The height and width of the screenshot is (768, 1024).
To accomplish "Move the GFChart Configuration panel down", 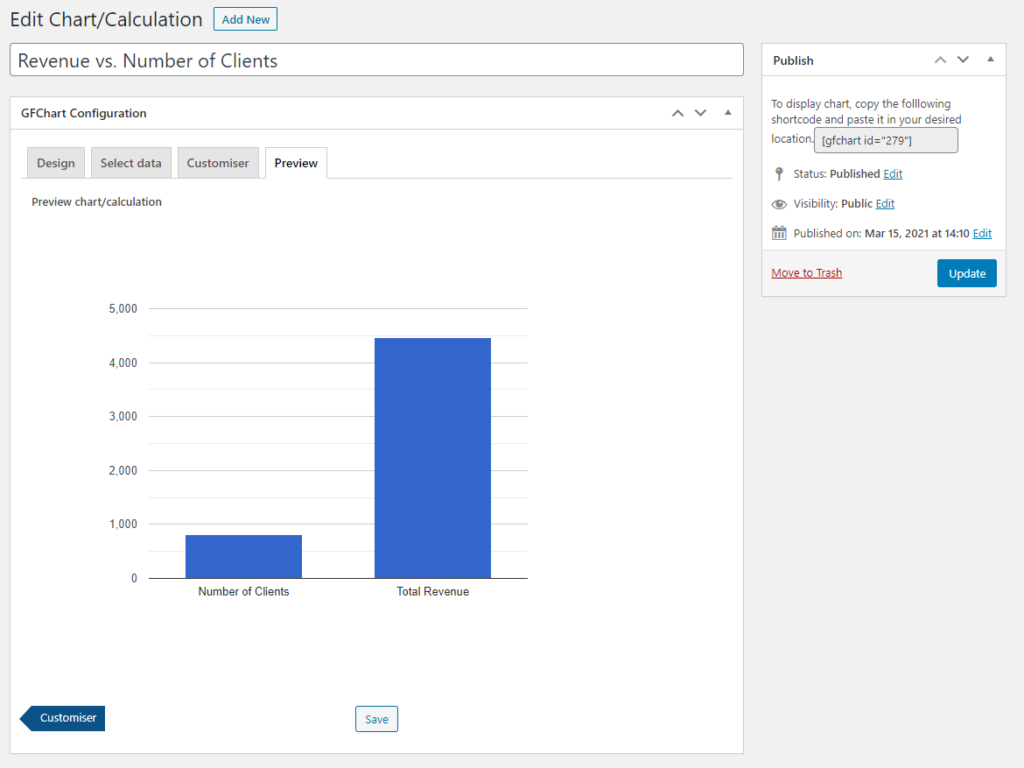I will [700, 113].
